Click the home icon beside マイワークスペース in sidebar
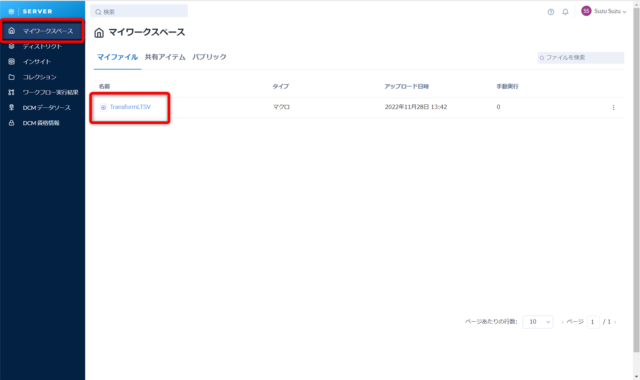 pos(11,31)
